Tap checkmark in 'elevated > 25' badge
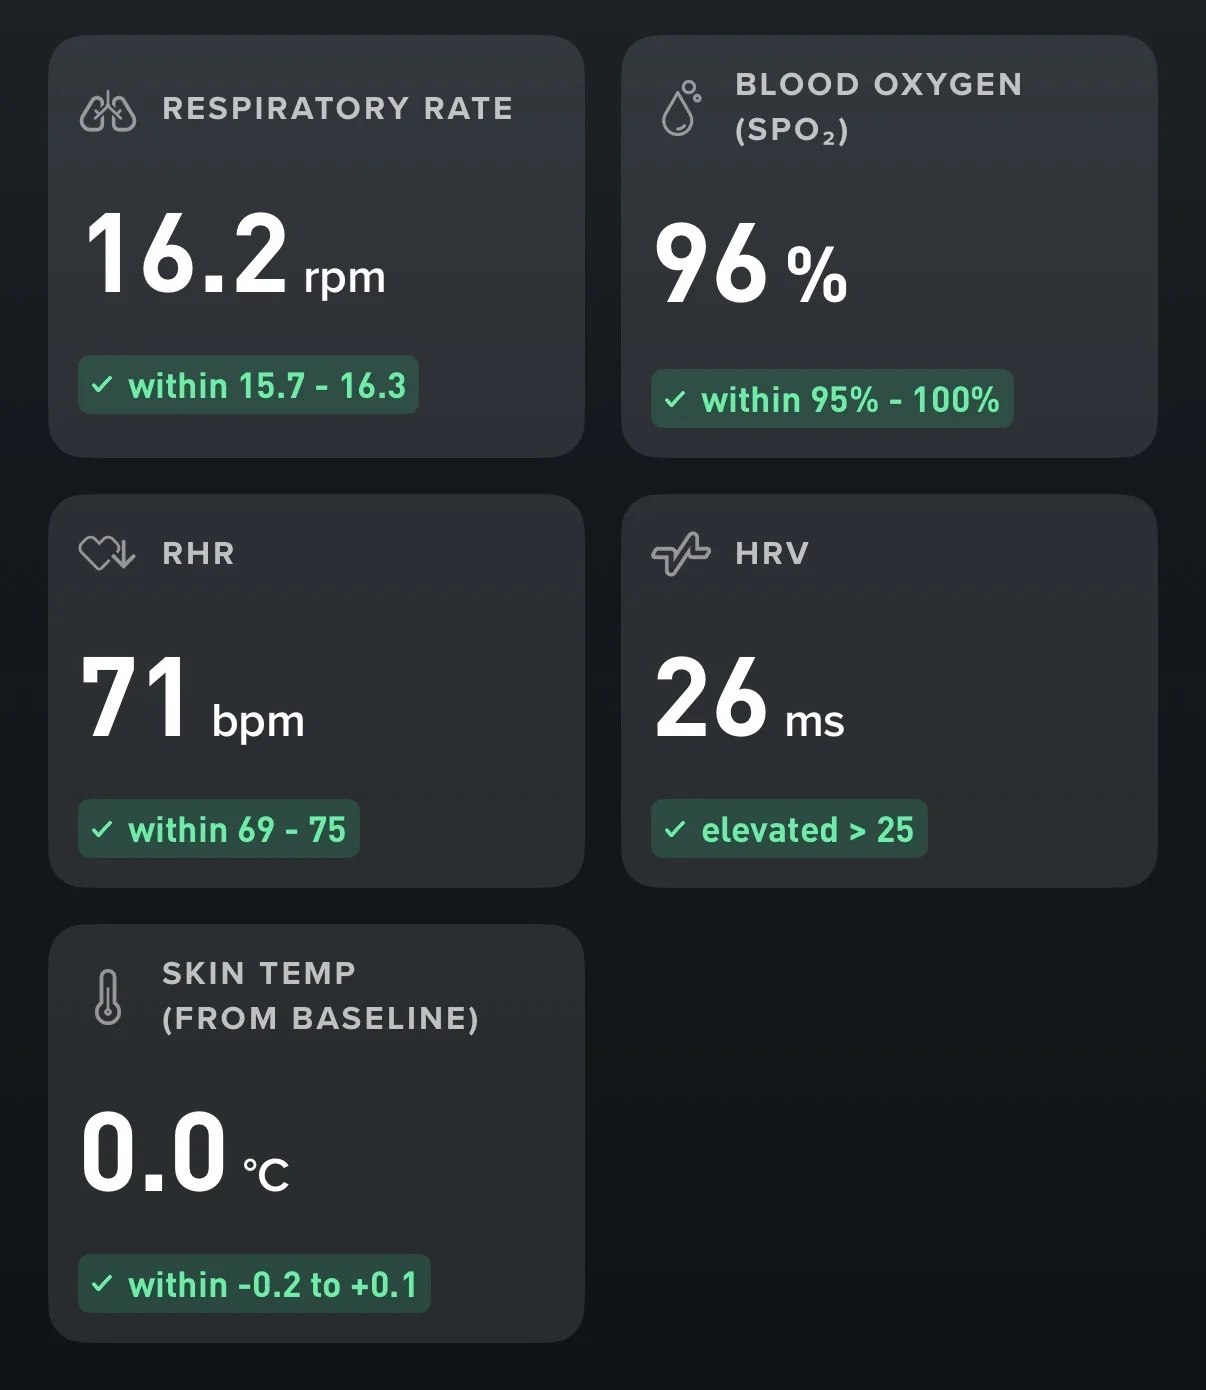Screen dimensions: 1206x1390 [675, 829]
